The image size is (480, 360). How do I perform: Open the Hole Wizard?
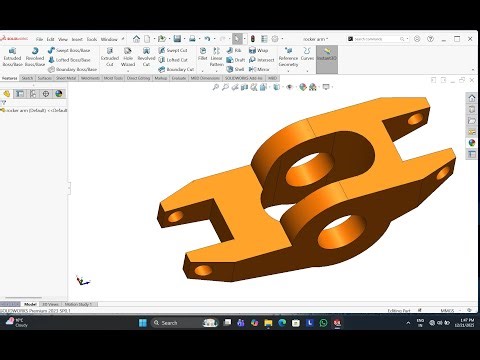(128, 57)
